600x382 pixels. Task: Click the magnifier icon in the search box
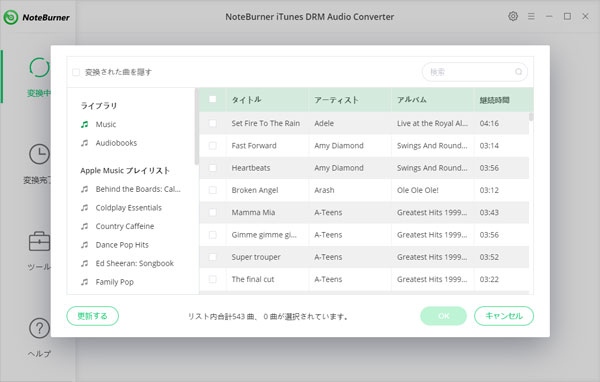coord(518,72)
